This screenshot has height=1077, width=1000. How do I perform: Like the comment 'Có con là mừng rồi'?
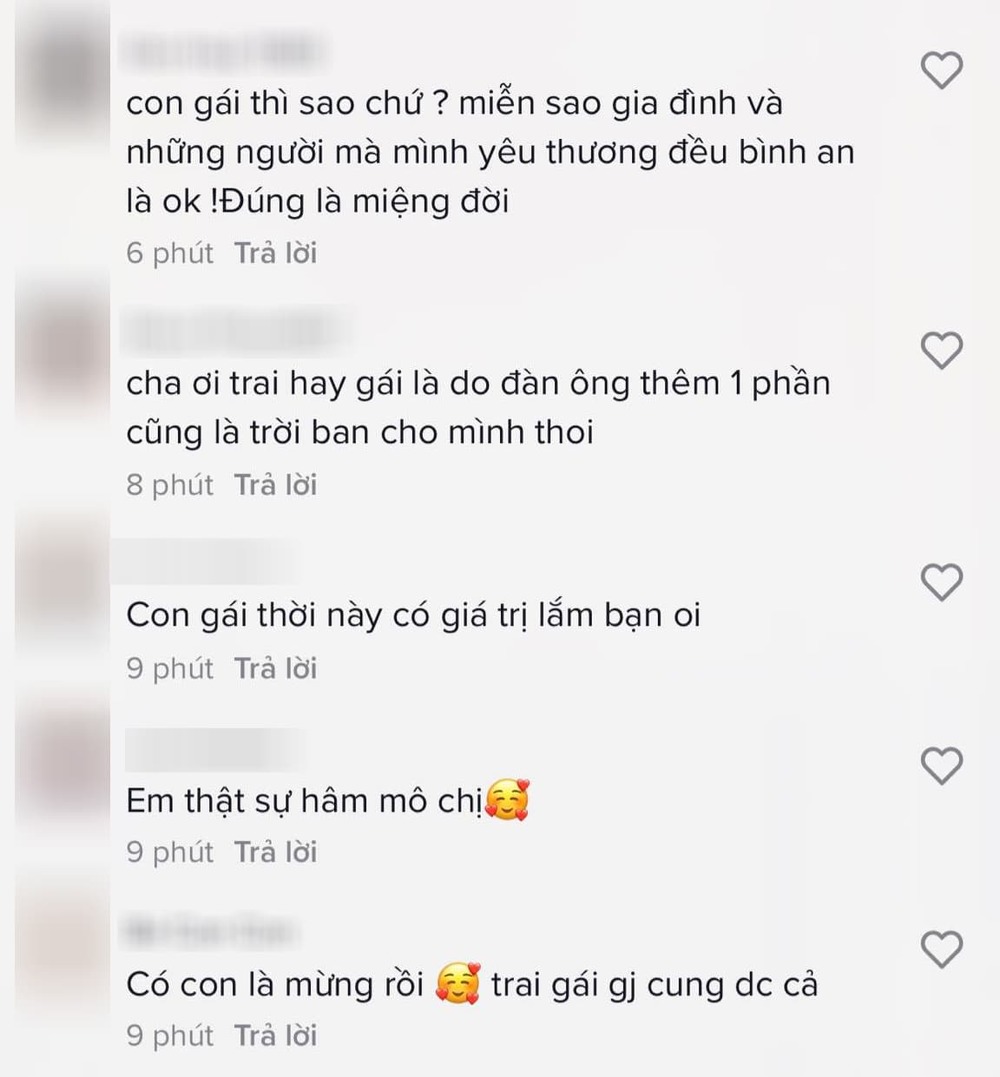[941, 949]
